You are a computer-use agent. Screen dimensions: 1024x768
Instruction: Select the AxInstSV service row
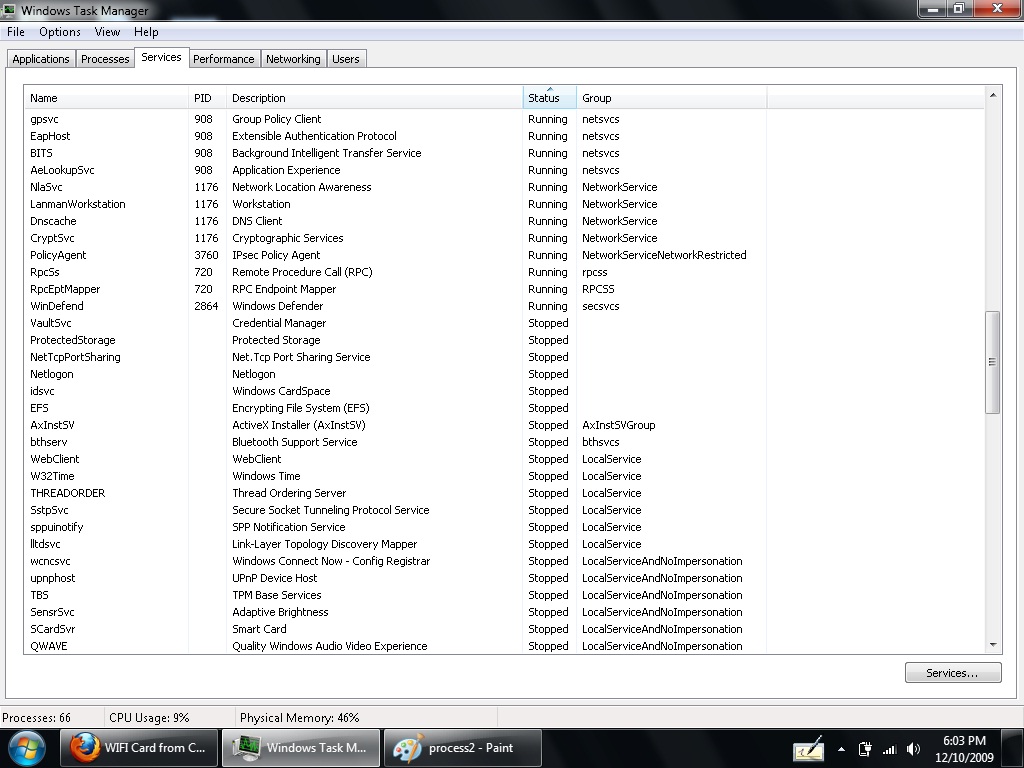coord(504,424)
